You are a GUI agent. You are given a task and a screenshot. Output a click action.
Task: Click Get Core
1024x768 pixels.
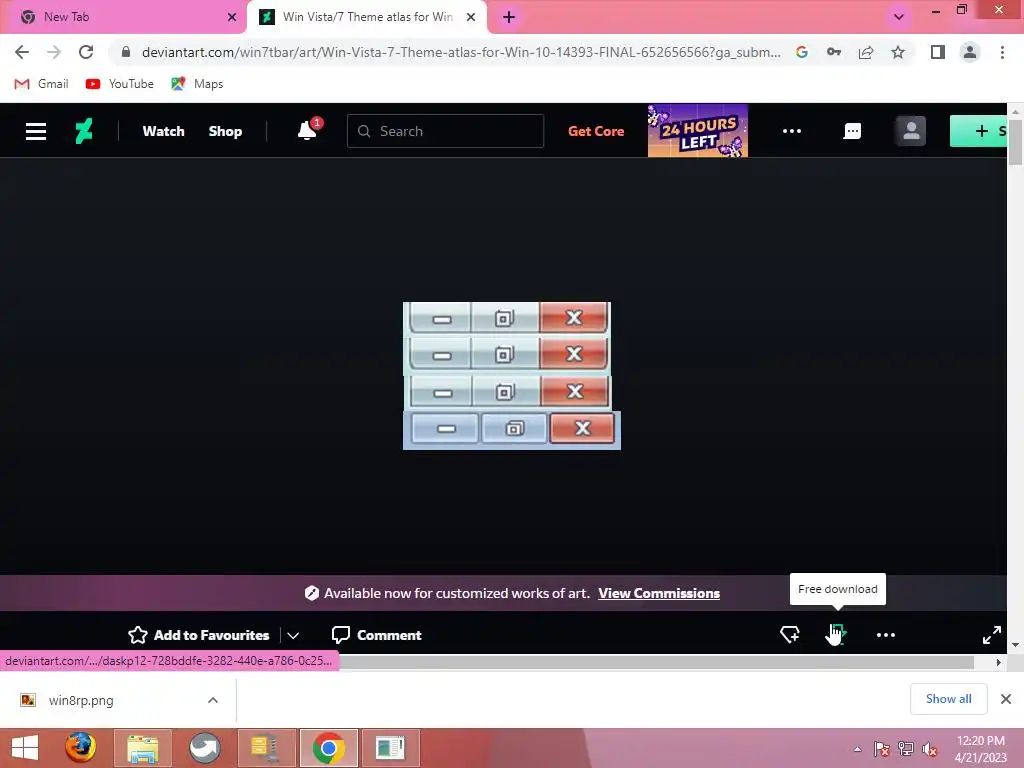point(596,131)
